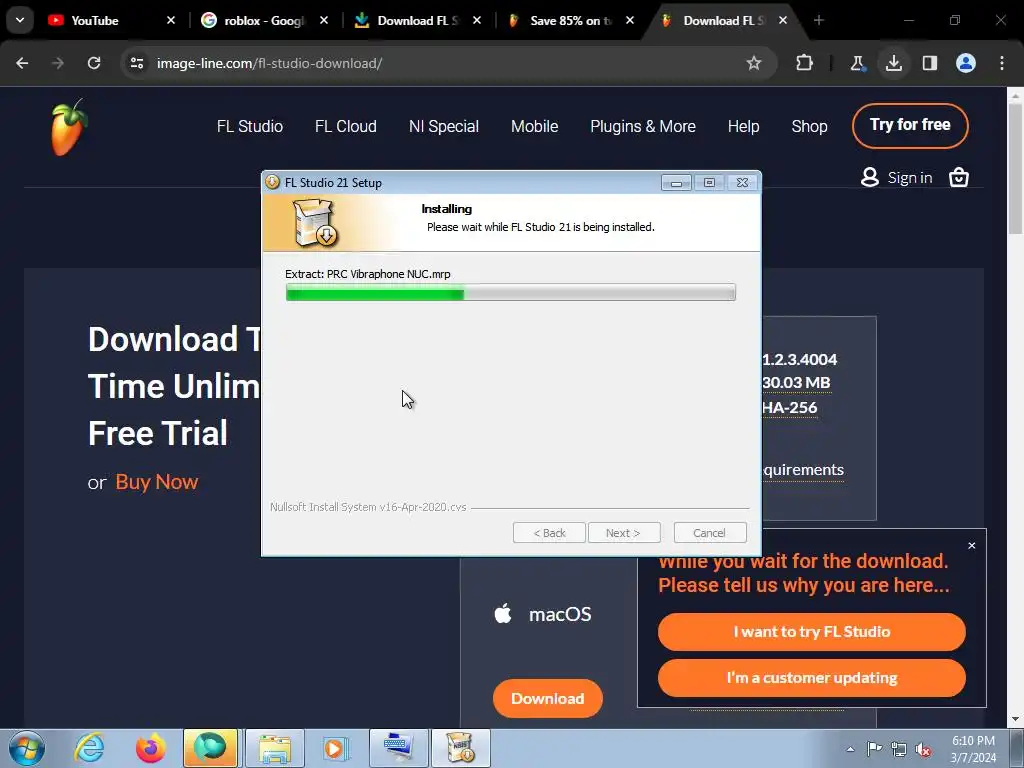The height and width of the screenshot is (768, 1024).
Task: Open the tab search dropdown arrow
Action: tap(20, 20)
